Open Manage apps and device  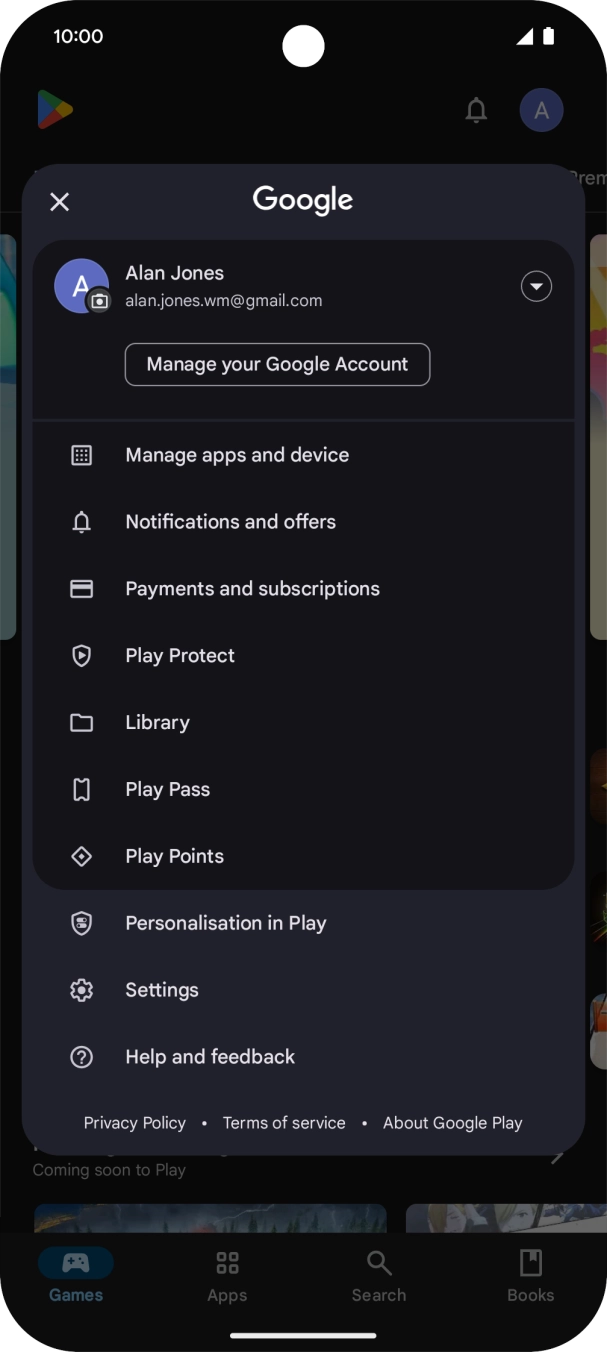pos(237,455)
